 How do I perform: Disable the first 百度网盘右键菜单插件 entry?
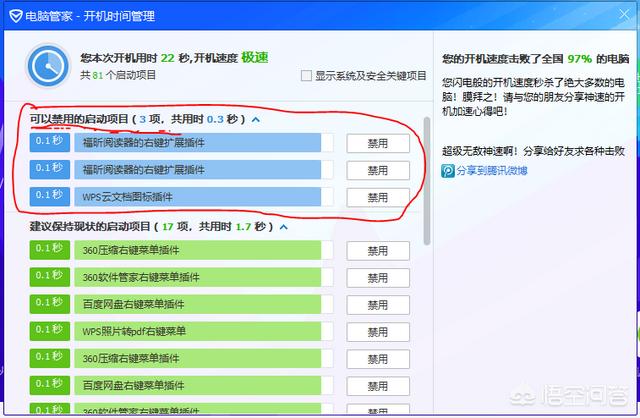pos(377,304)
